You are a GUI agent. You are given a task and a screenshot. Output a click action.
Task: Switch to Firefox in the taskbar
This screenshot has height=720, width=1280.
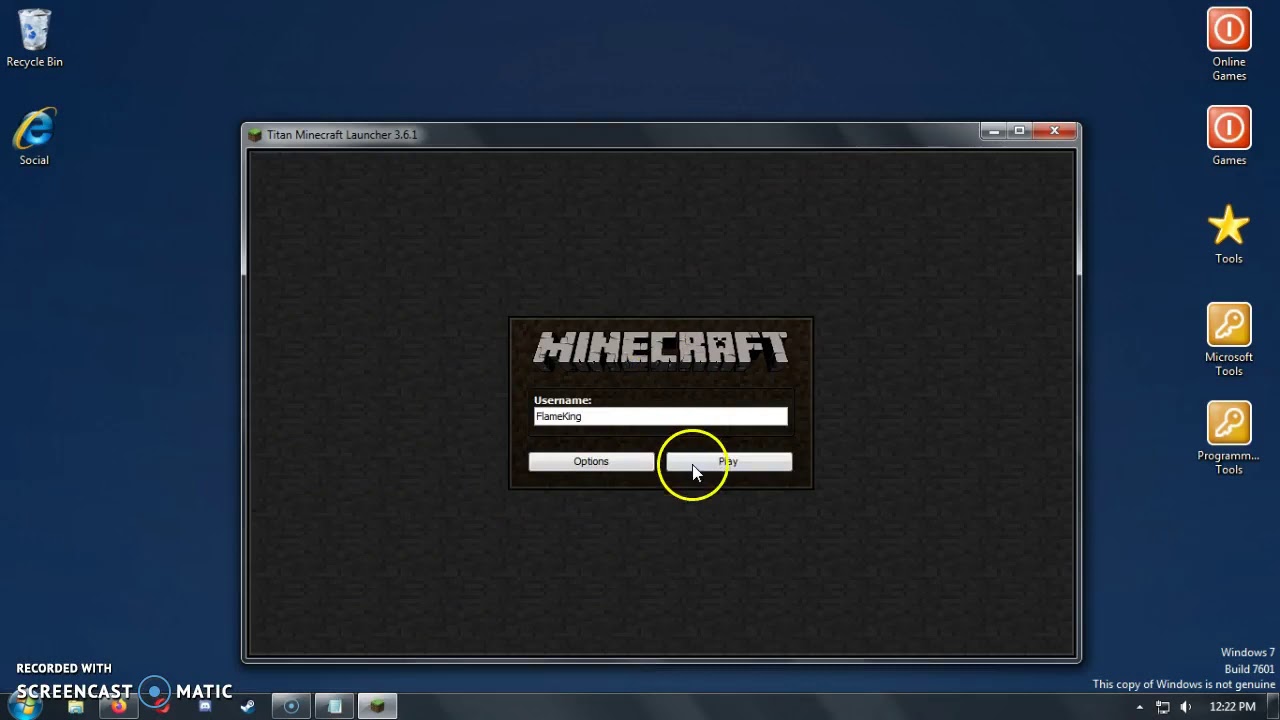(x=119, y=707)
